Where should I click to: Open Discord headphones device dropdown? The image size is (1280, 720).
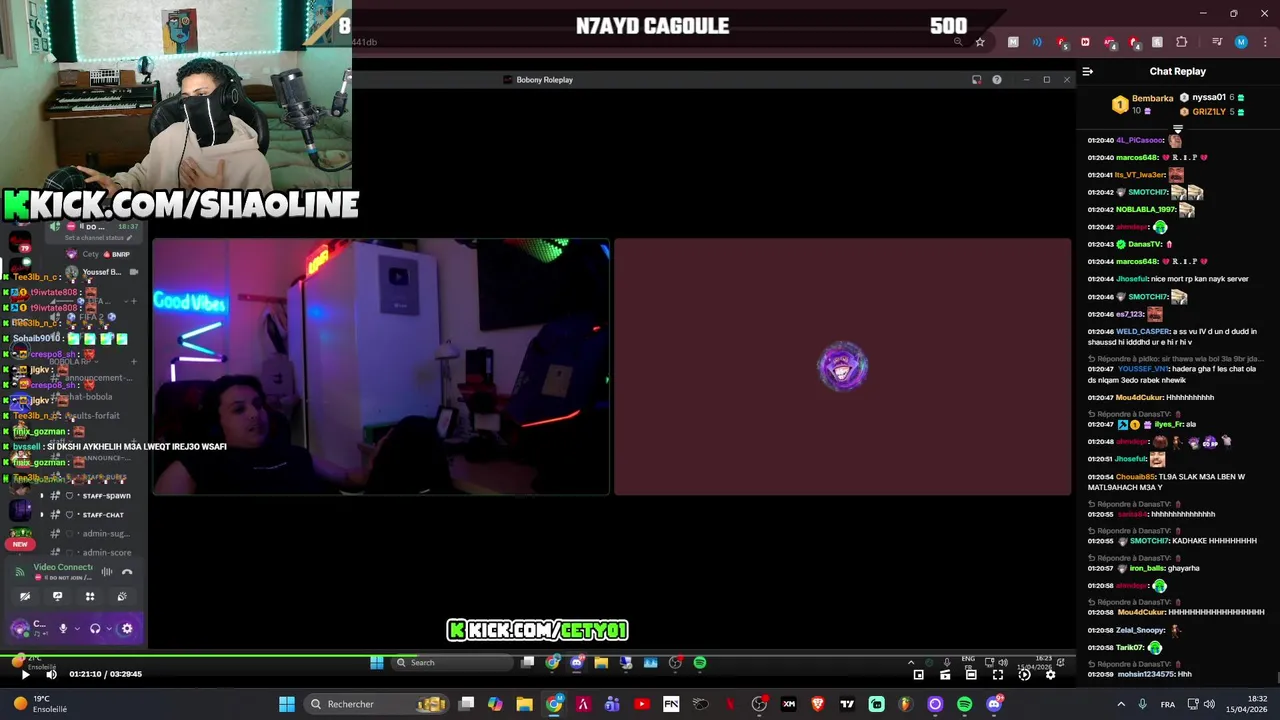click(x=109, y=628)
